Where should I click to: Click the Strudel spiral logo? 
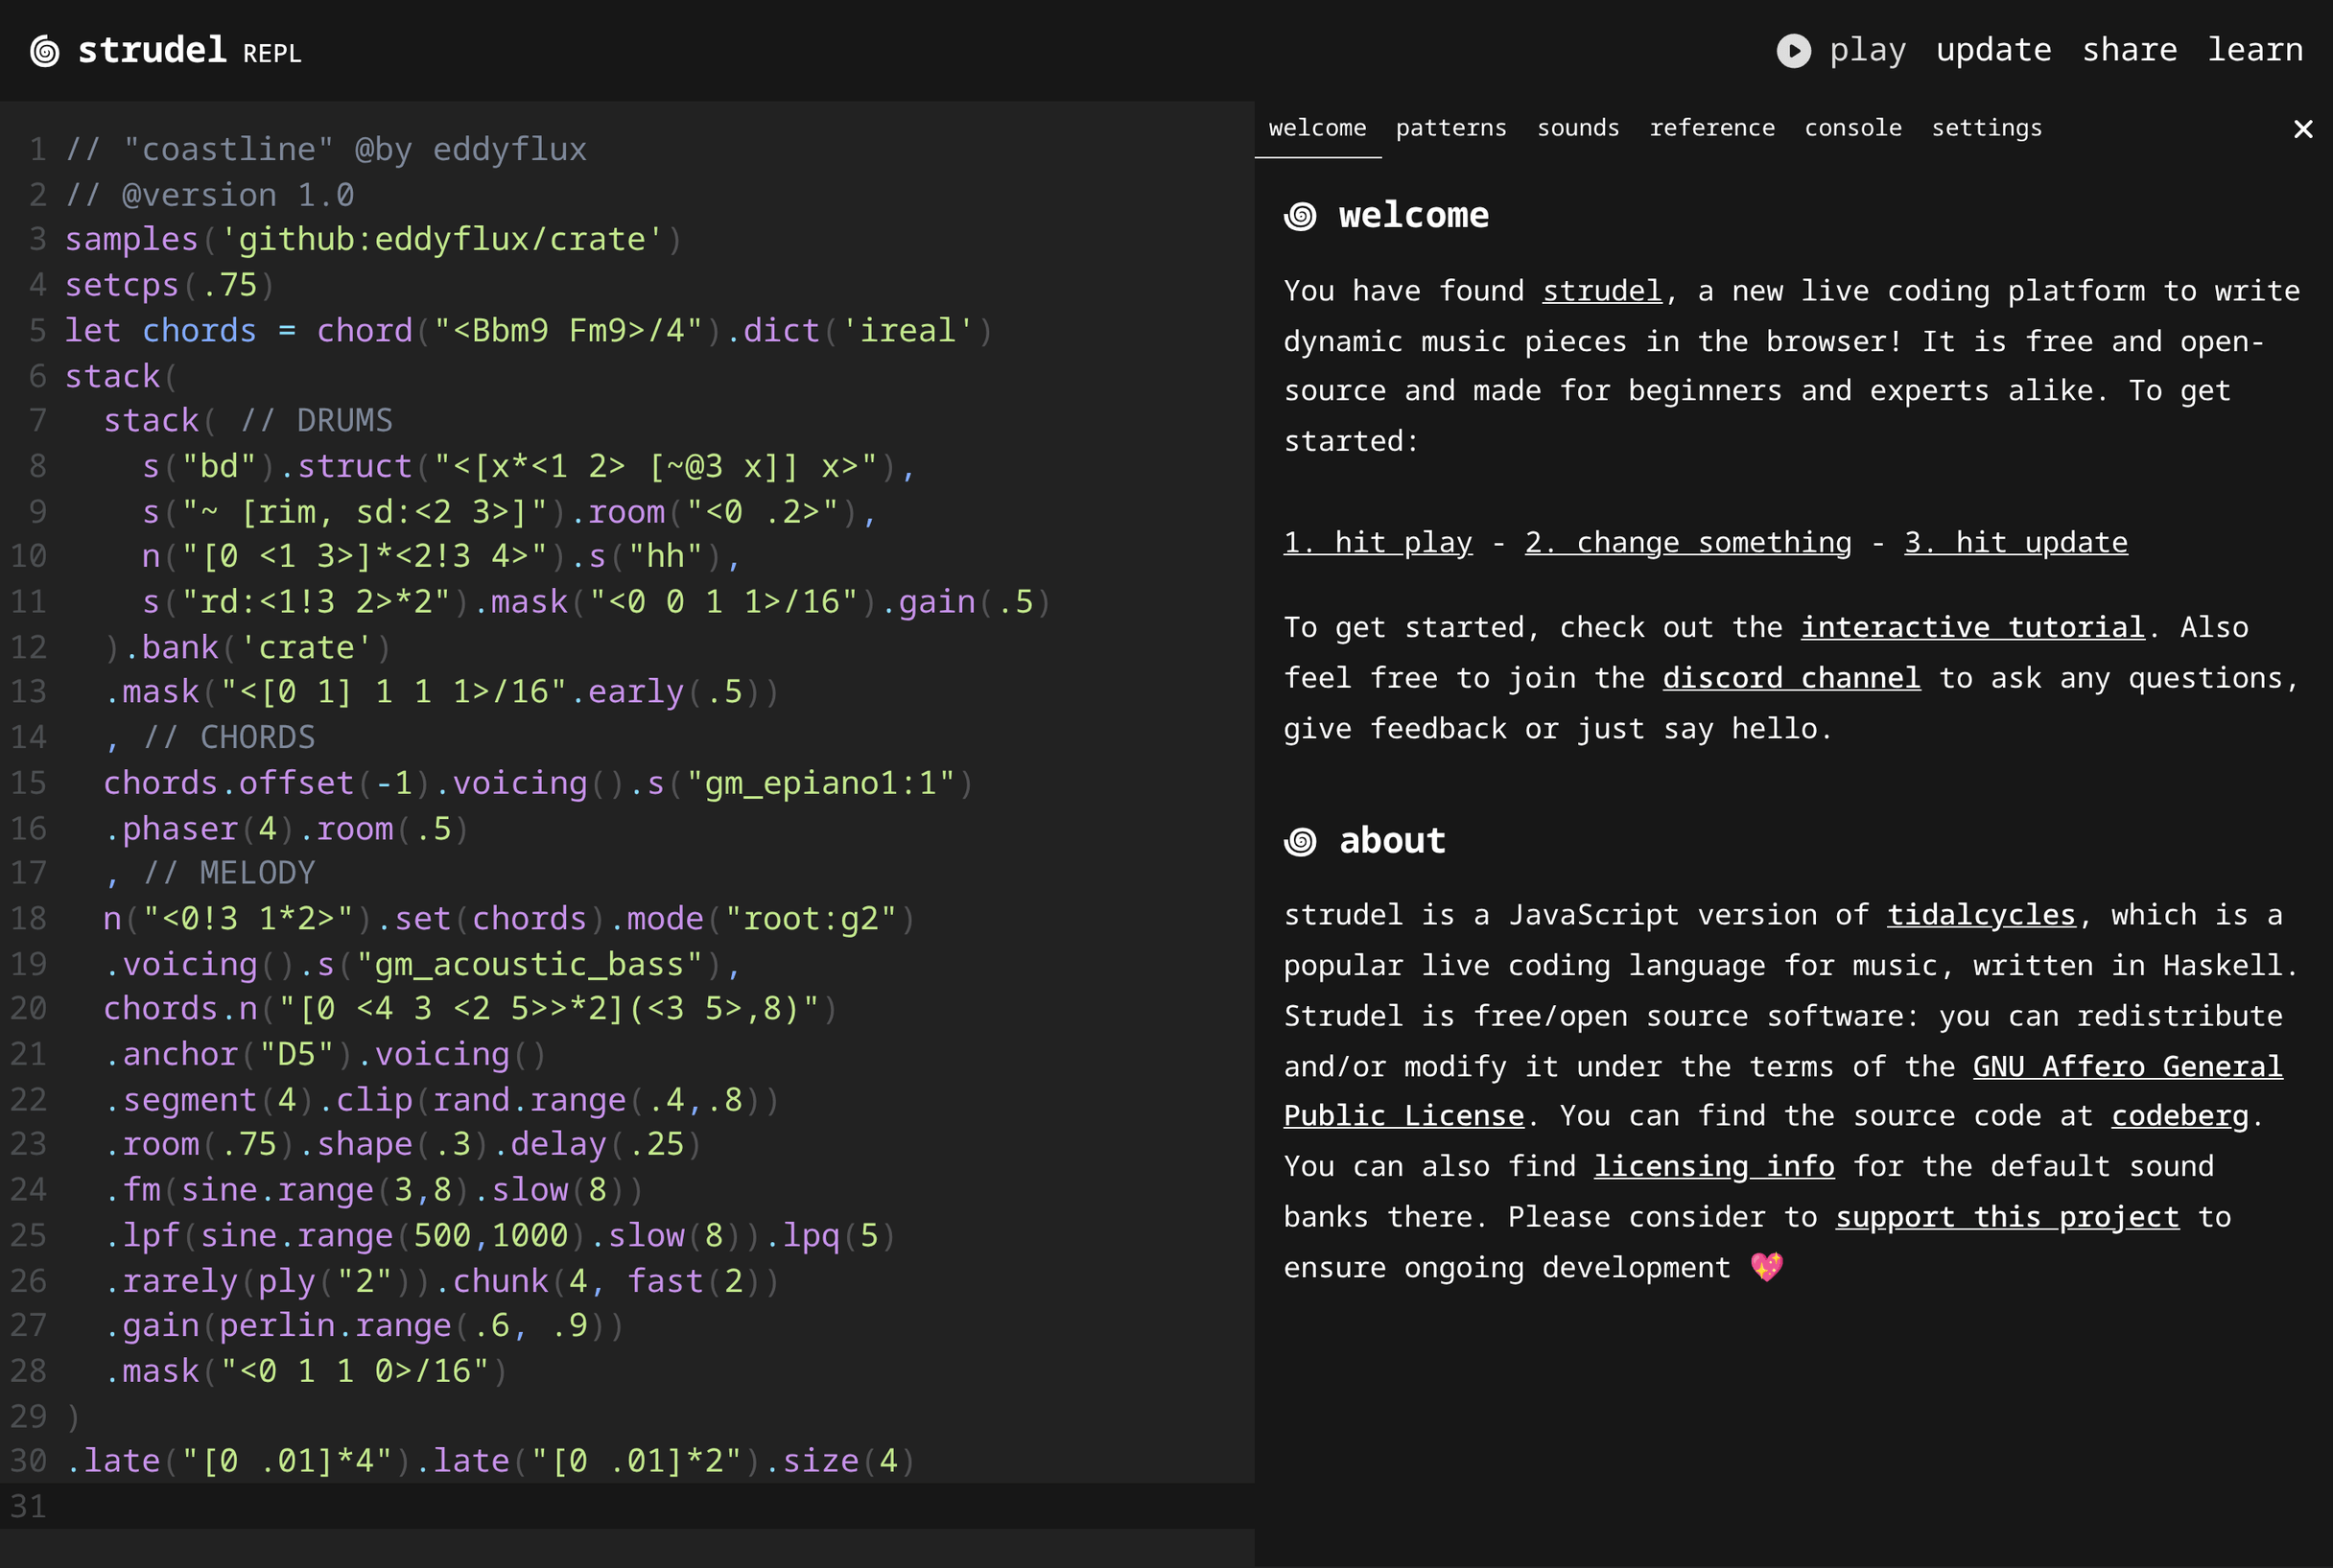(44, 51)
